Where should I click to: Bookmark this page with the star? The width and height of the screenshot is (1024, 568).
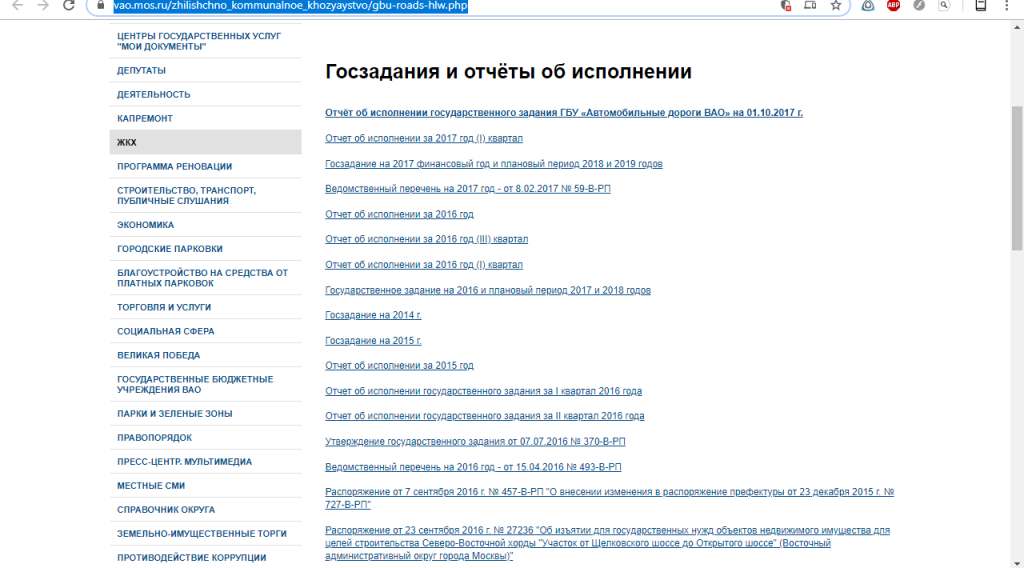coord(836,5)
